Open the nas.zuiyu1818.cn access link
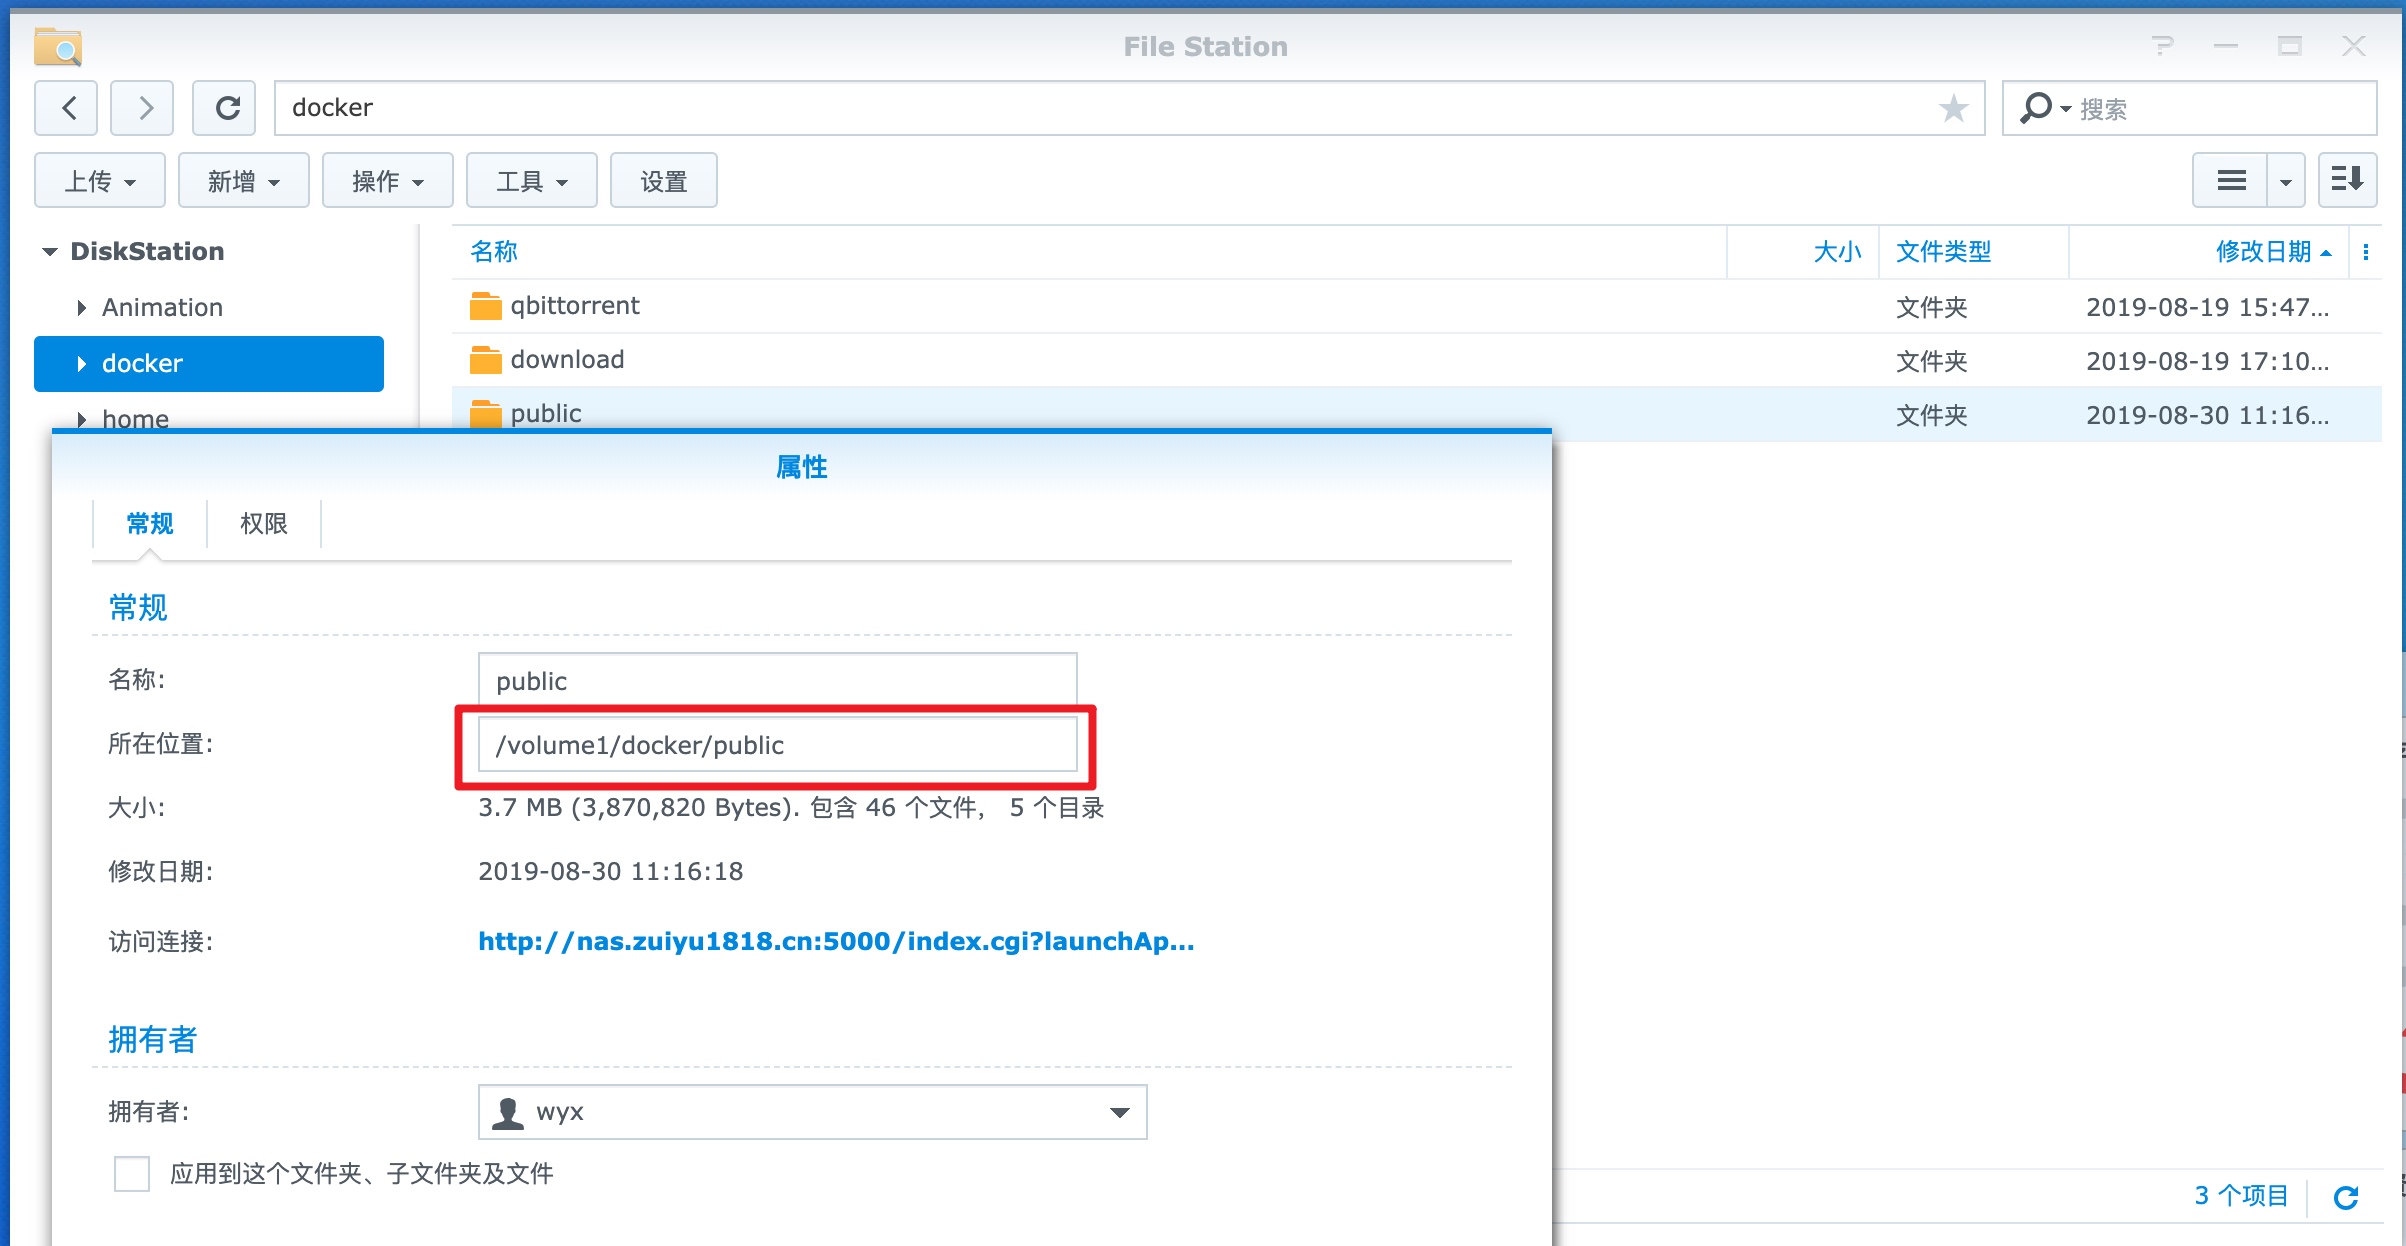 click(x=835, y=941)
